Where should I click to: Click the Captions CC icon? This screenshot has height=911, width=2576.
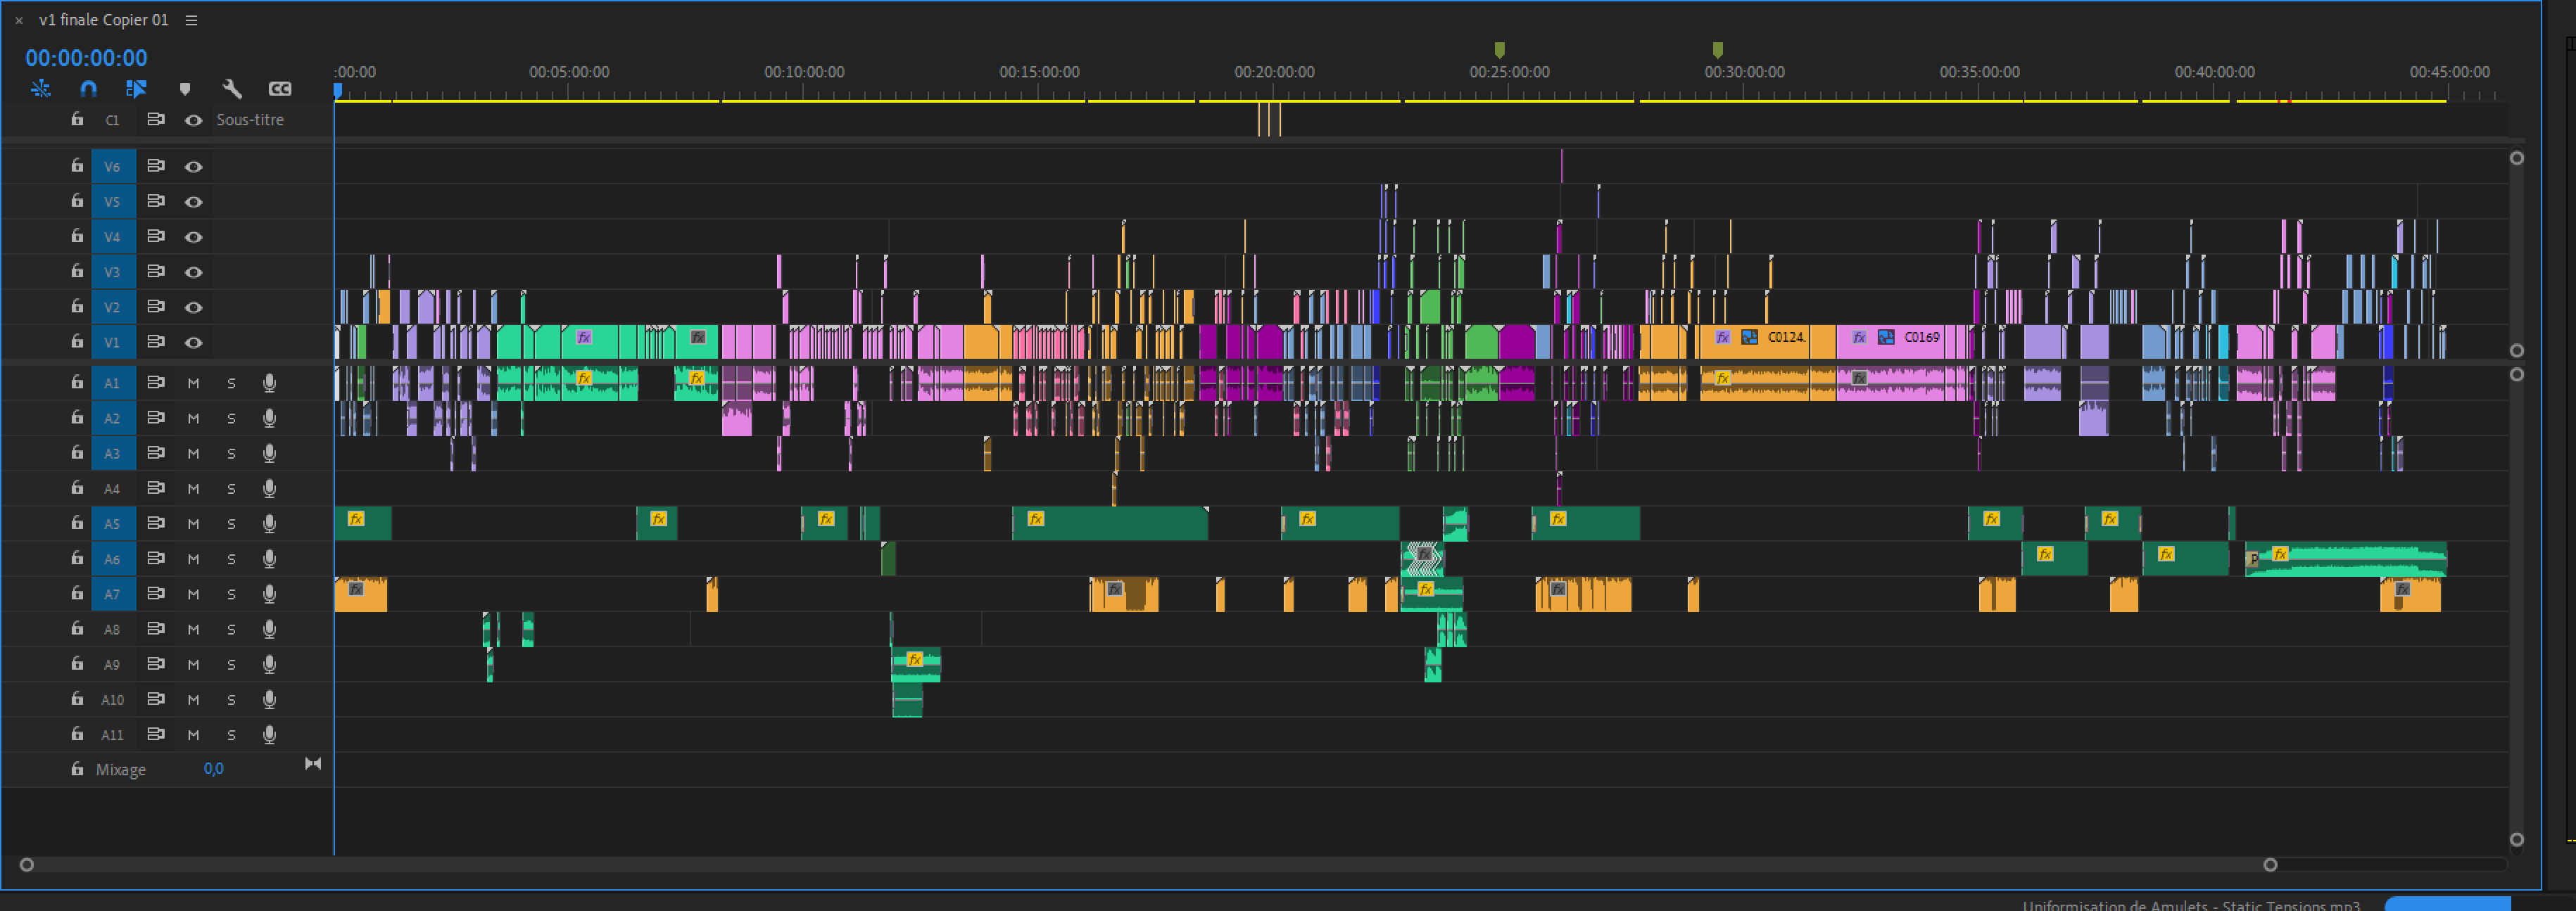[280, 89]
